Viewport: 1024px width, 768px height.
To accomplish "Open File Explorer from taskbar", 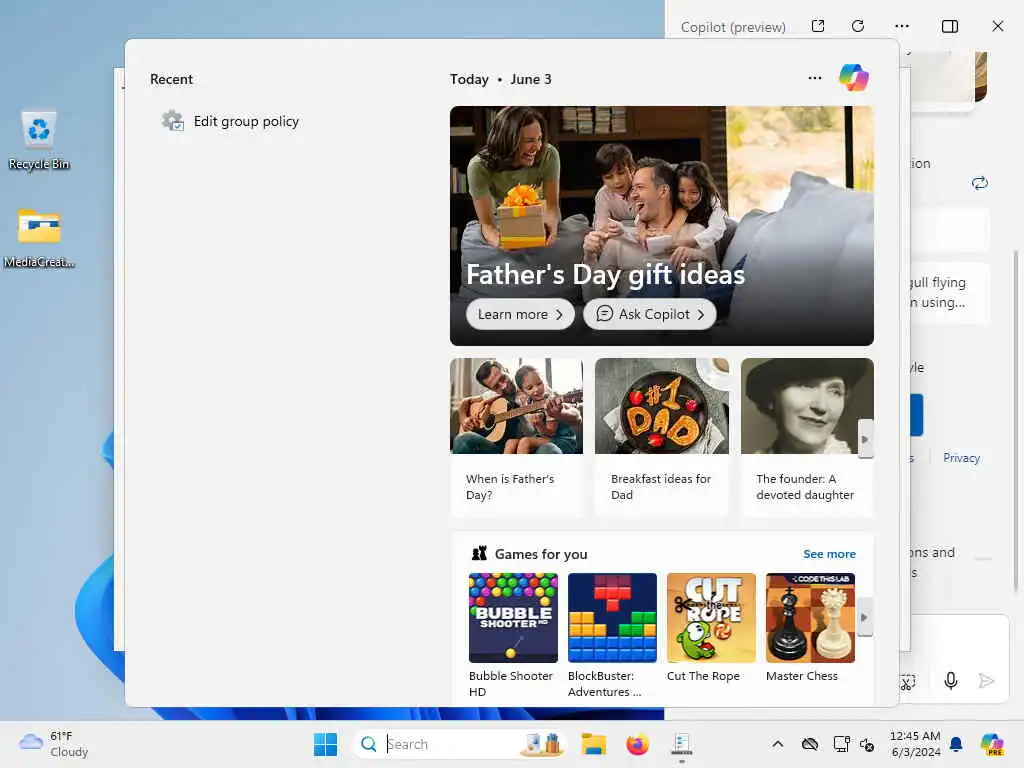I will [x=594, y=744].
